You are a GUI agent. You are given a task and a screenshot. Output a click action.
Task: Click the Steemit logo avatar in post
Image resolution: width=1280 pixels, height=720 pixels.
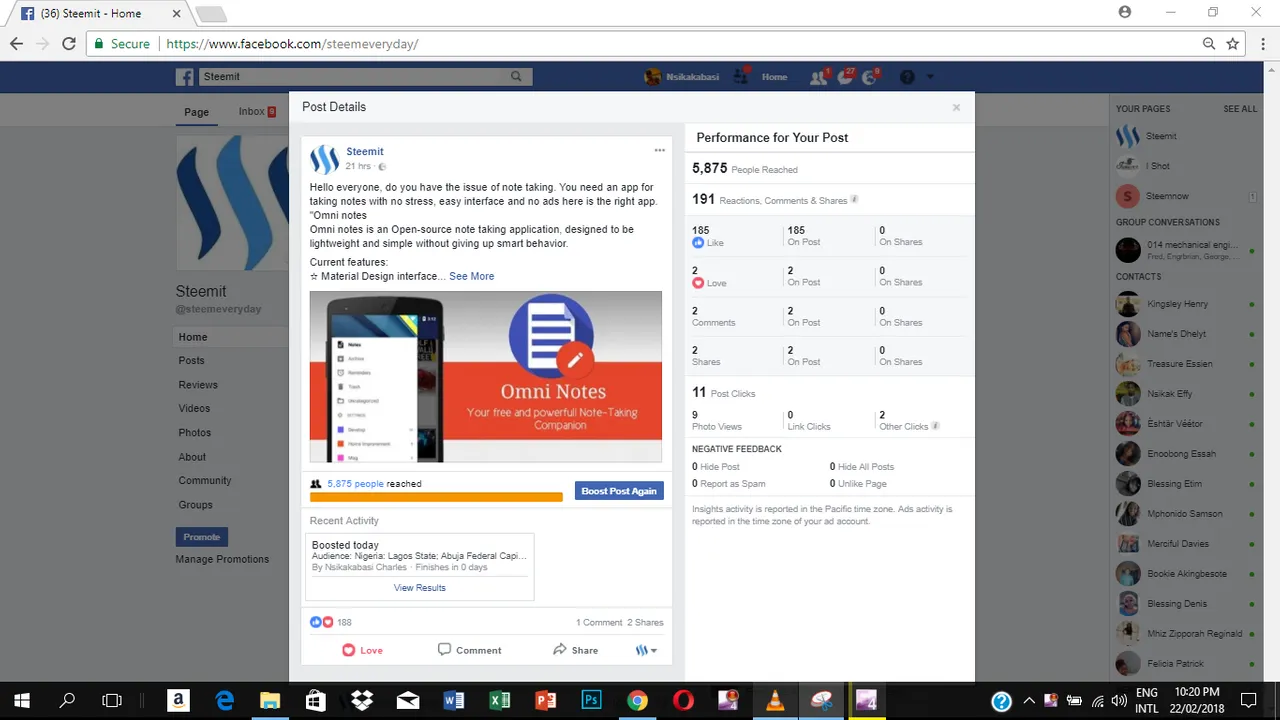[324, 159]
